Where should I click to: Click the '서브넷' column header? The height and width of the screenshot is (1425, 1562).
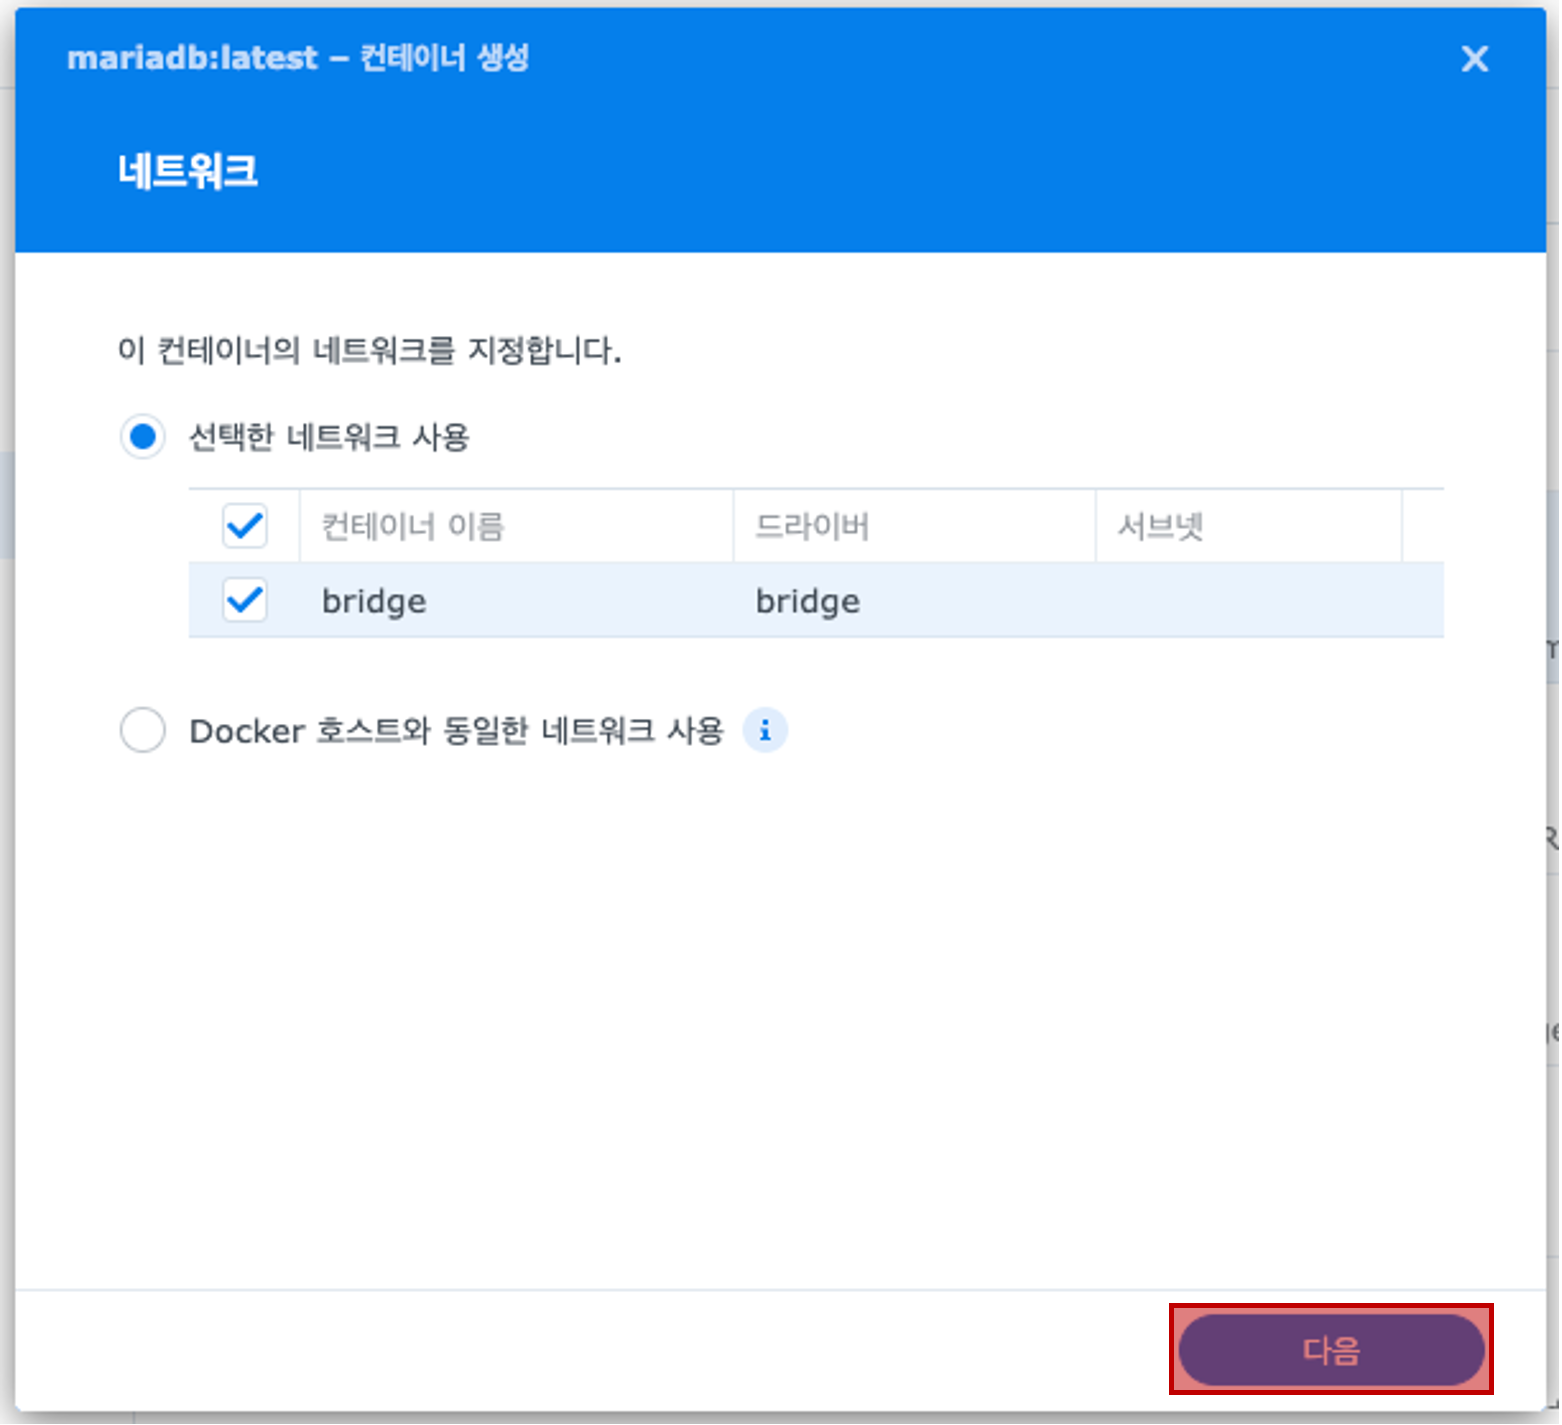click(x=1248, y=526)
